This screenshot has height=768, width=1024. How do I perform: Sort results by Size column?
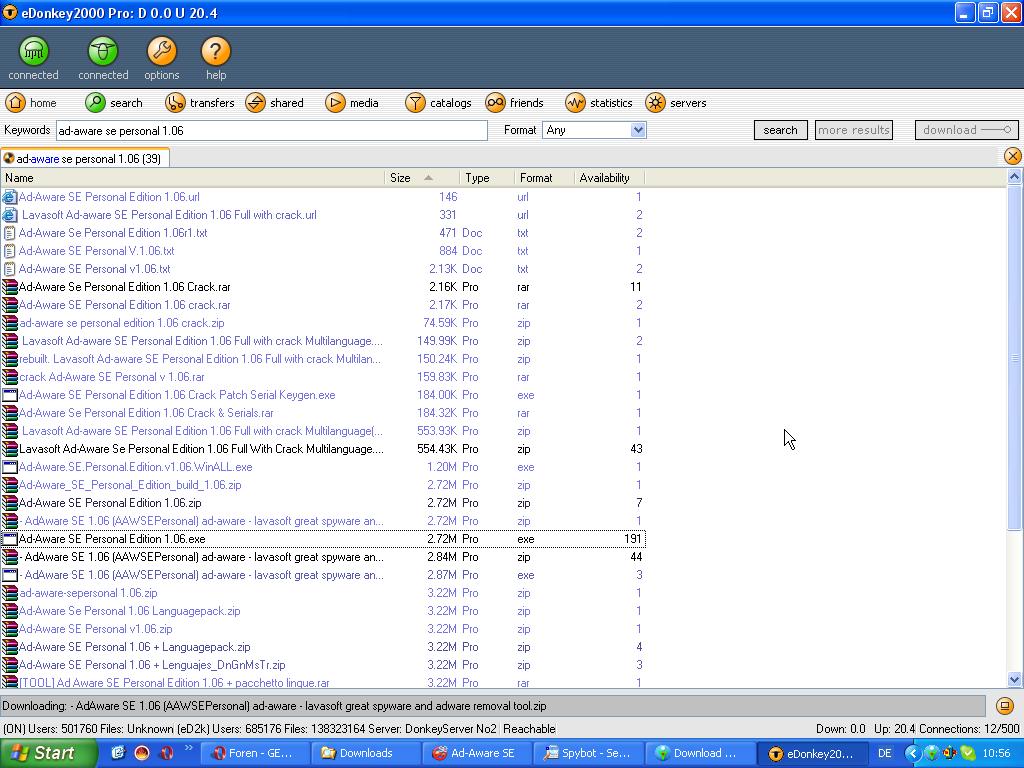423,178
